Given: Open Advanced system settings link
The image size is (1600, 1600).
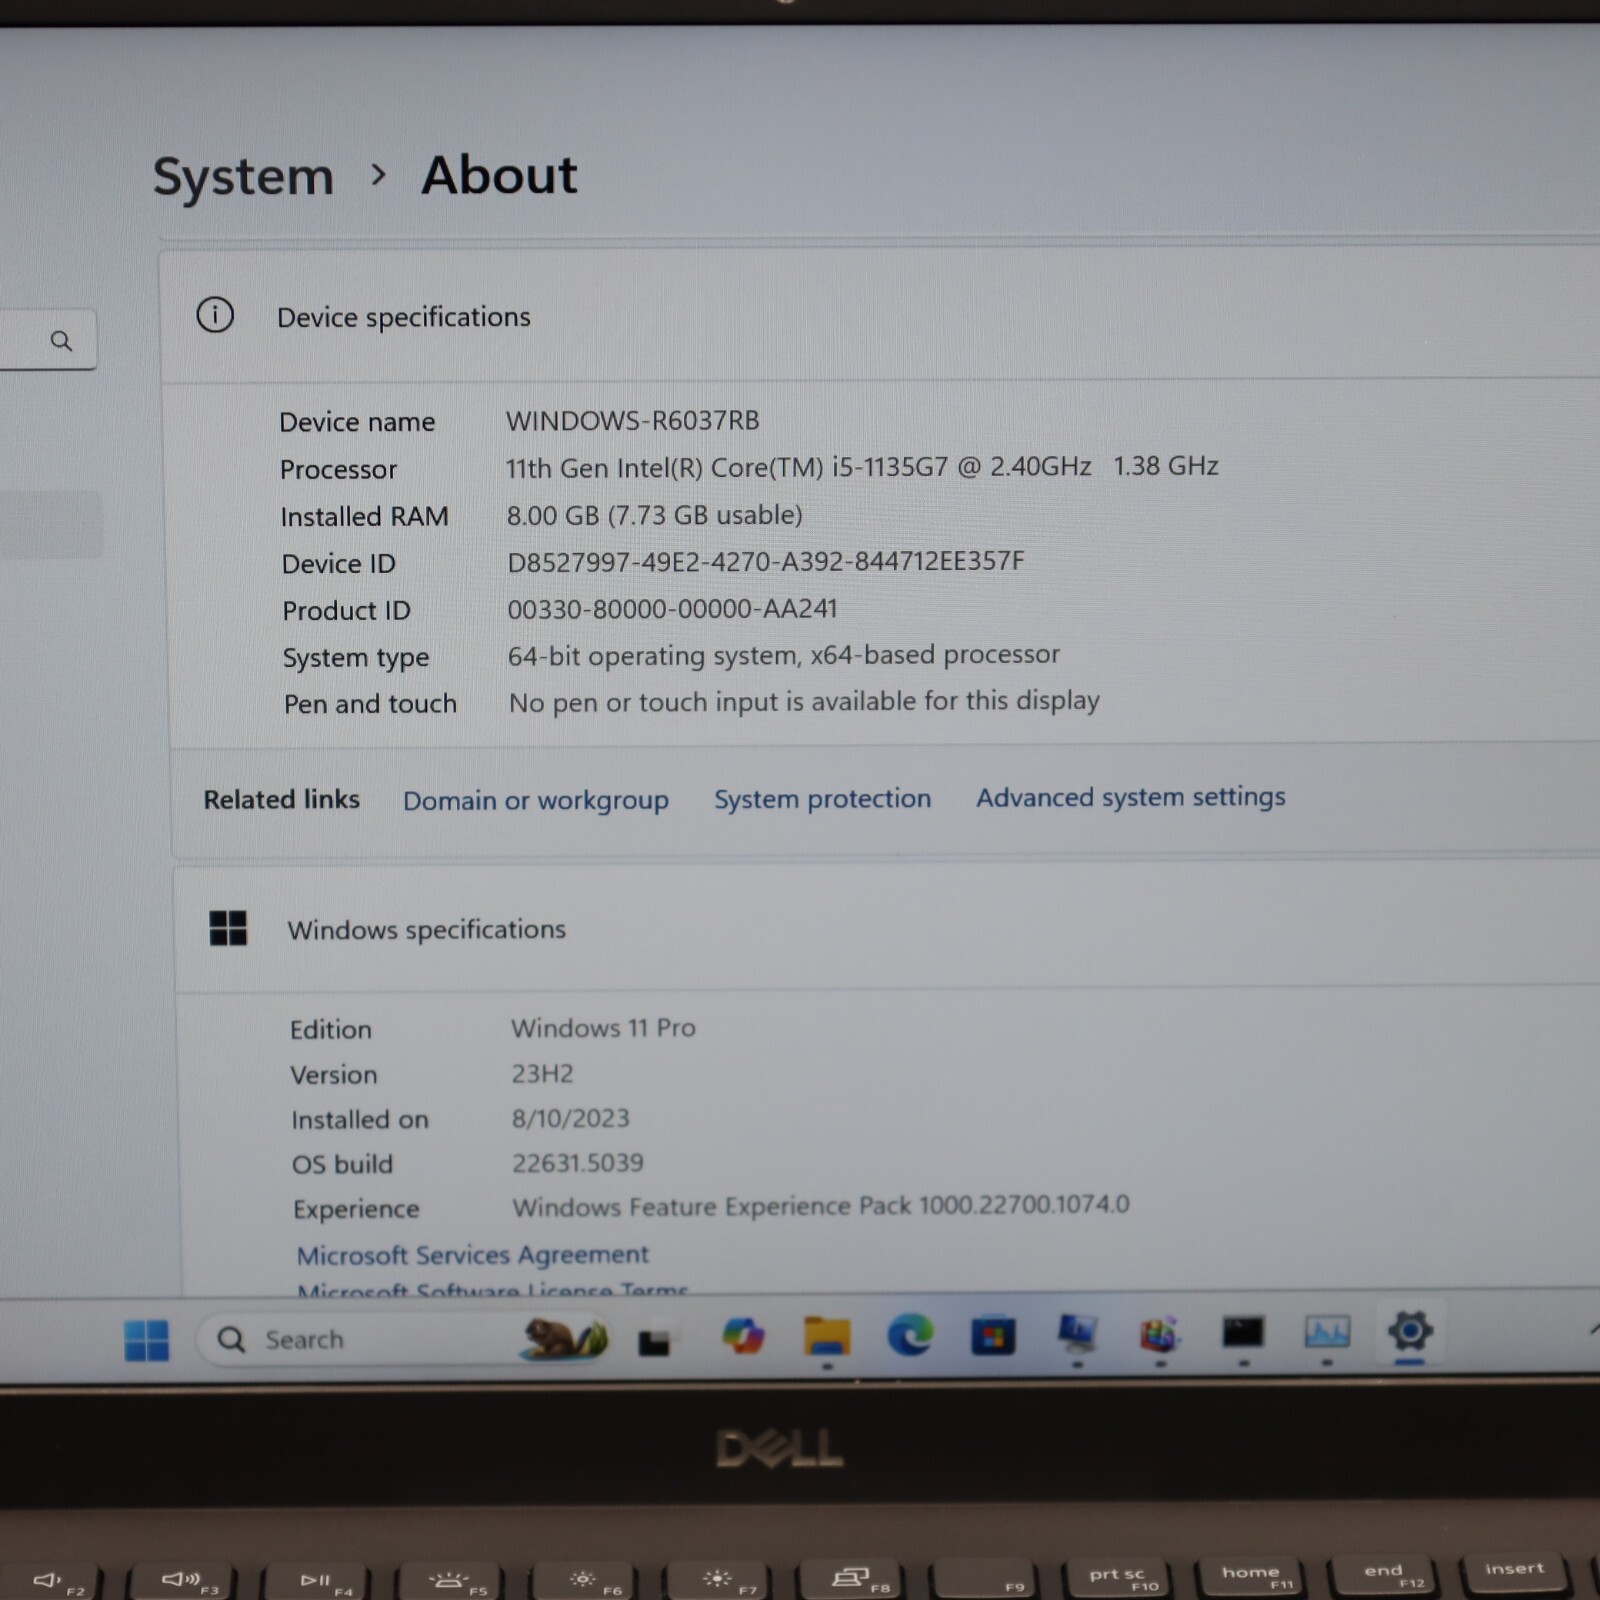Looking at the screenshot, I should [1131, 797].
